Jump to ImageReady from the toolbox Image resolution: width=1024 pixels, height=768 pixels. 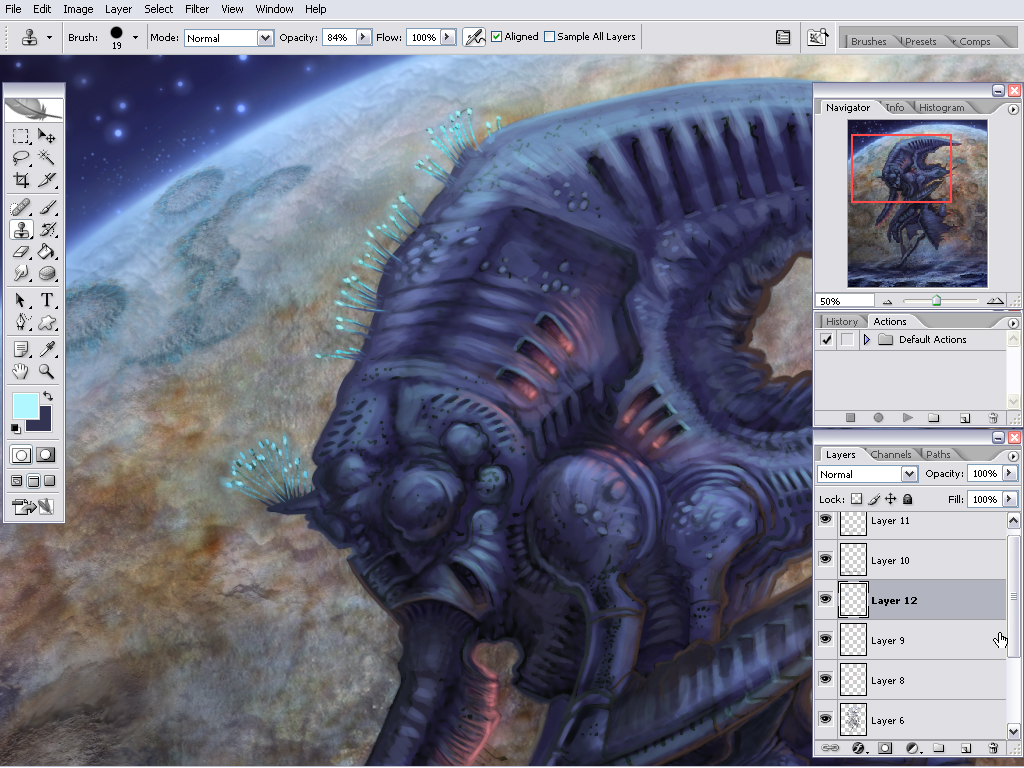point(33,507)
